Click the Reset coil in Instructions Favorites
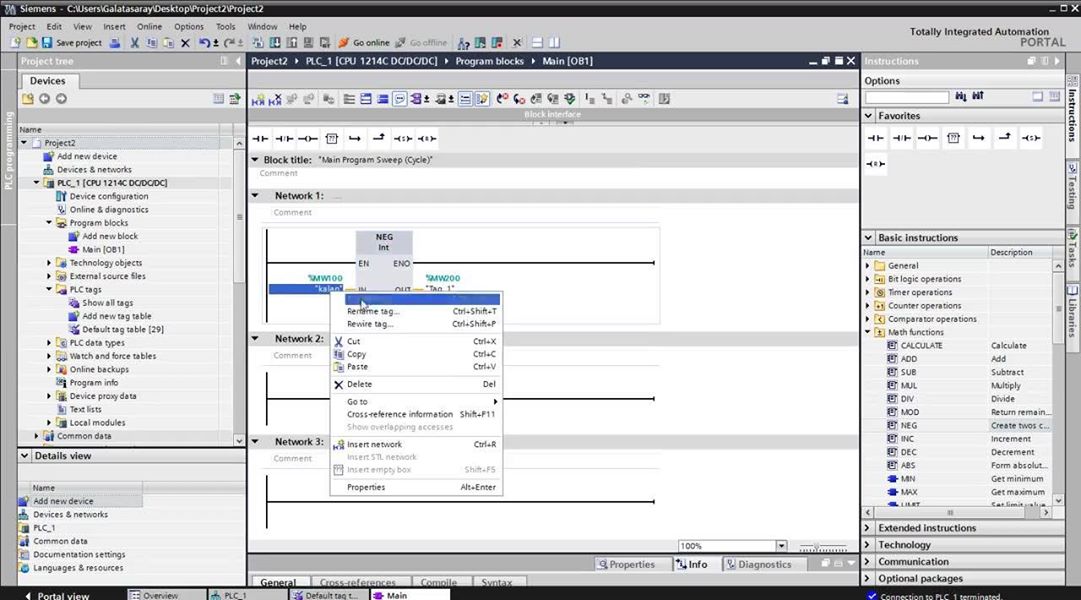 point(876,164)
